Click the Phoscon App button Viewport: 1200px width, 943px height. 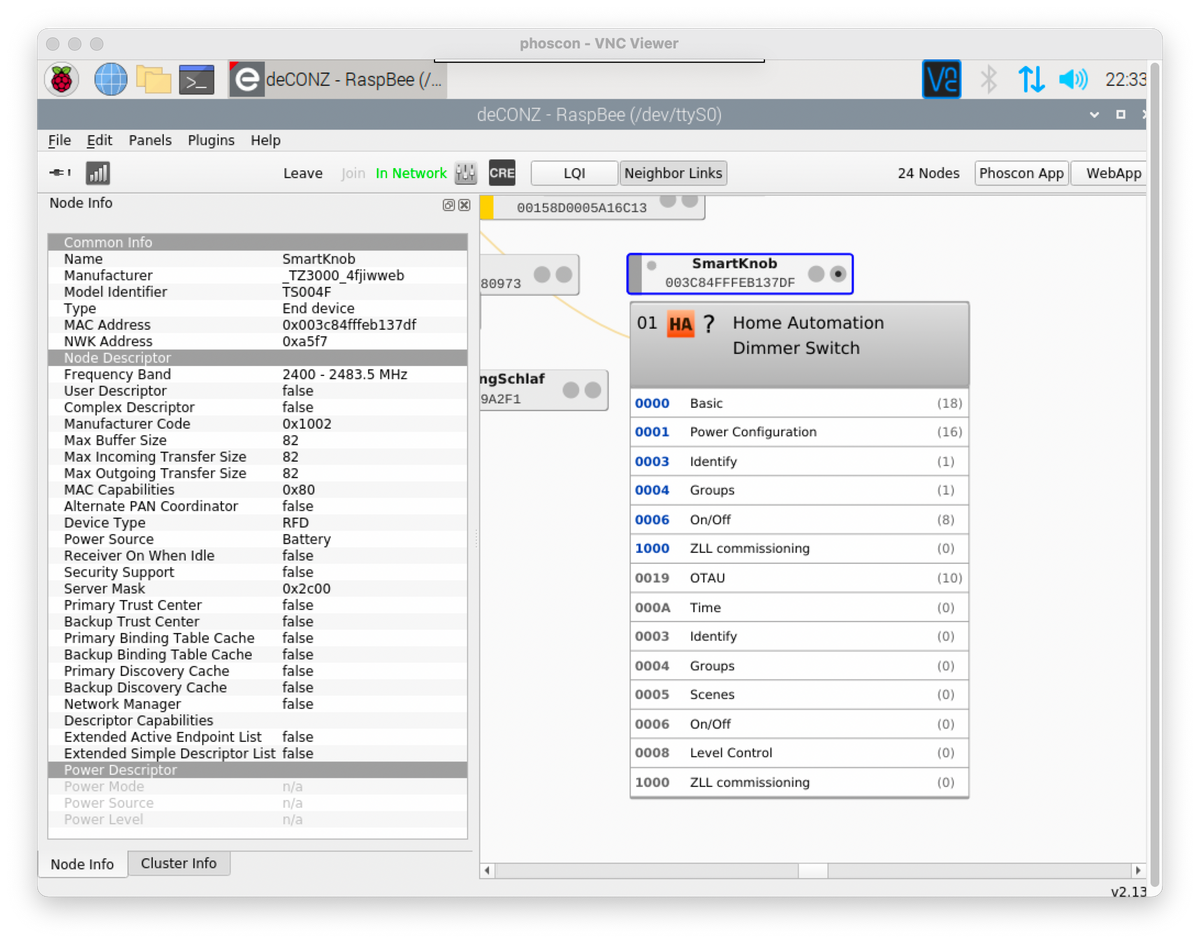pos(1021,173)
